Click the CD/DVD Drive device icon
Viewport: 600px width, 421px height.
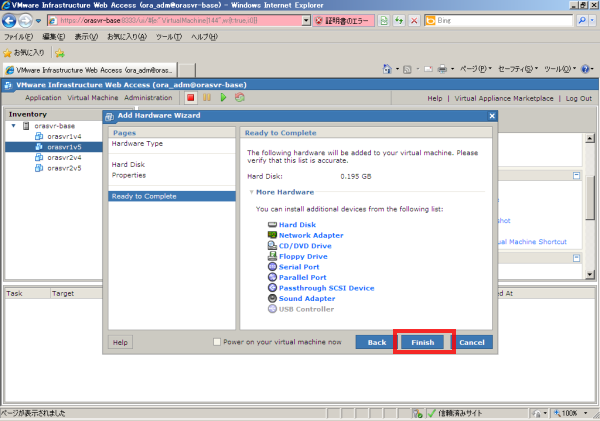(x=272, y=246)
